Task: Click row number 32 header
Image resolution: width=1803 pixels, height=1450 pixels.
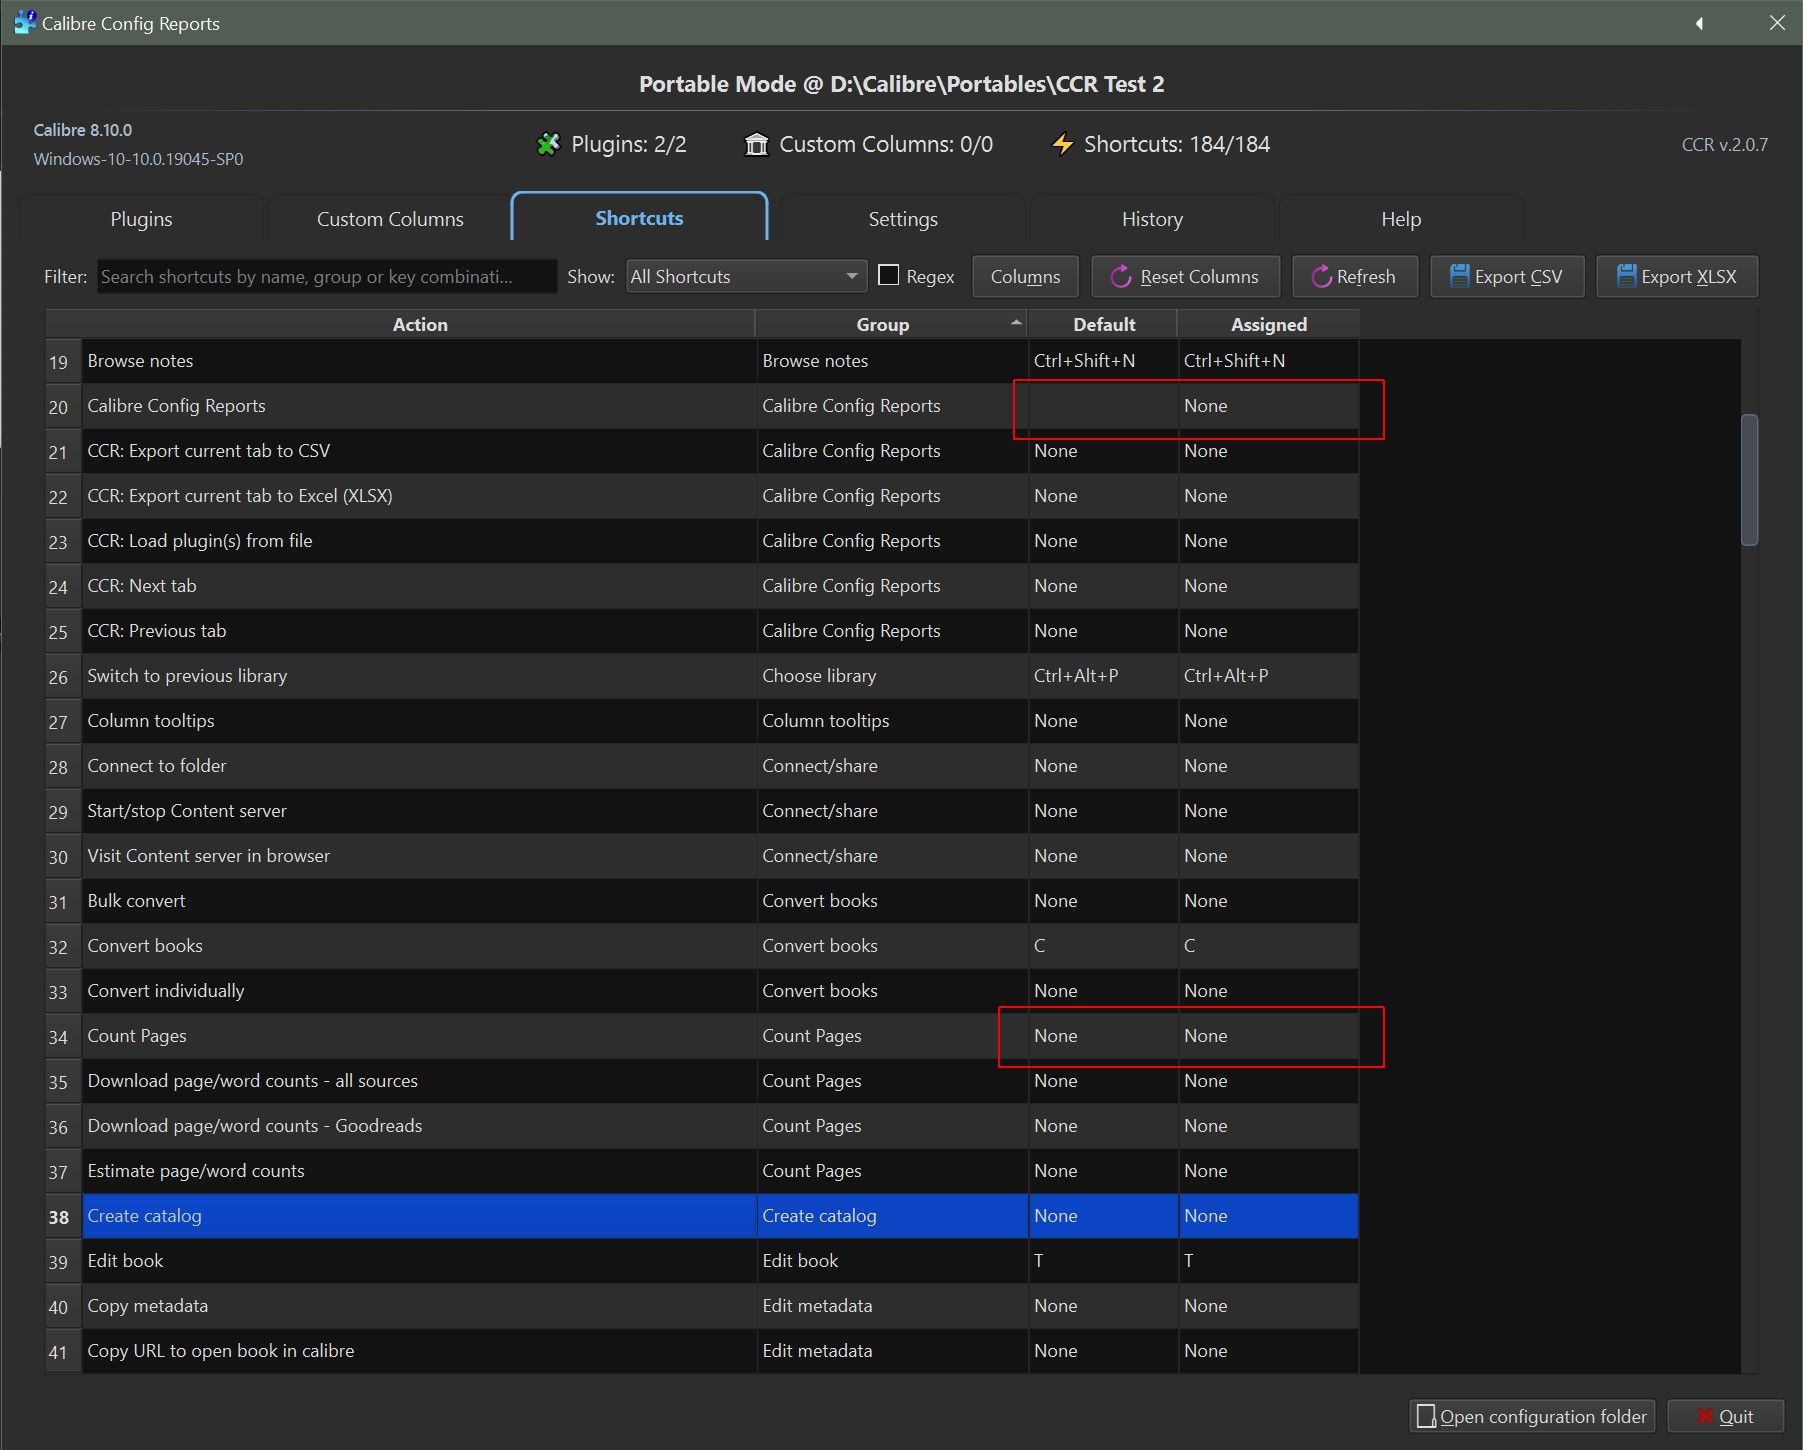Action: tap(63, 946)
